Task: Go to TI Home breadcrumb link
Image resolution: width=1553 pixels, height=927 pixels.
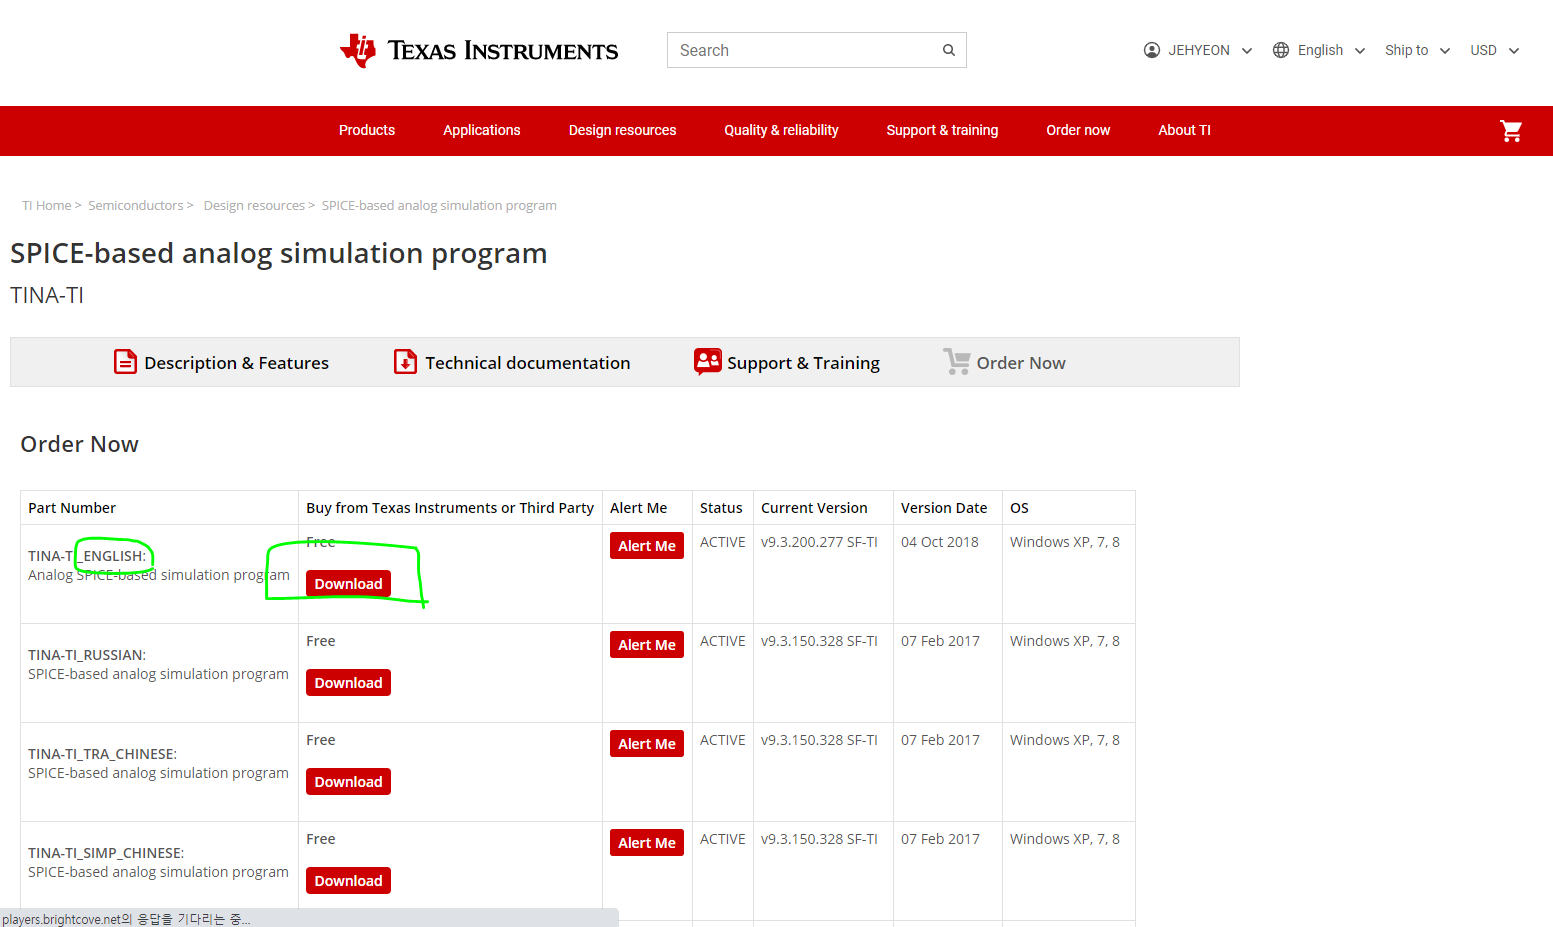Action: (x=47, y=205)
